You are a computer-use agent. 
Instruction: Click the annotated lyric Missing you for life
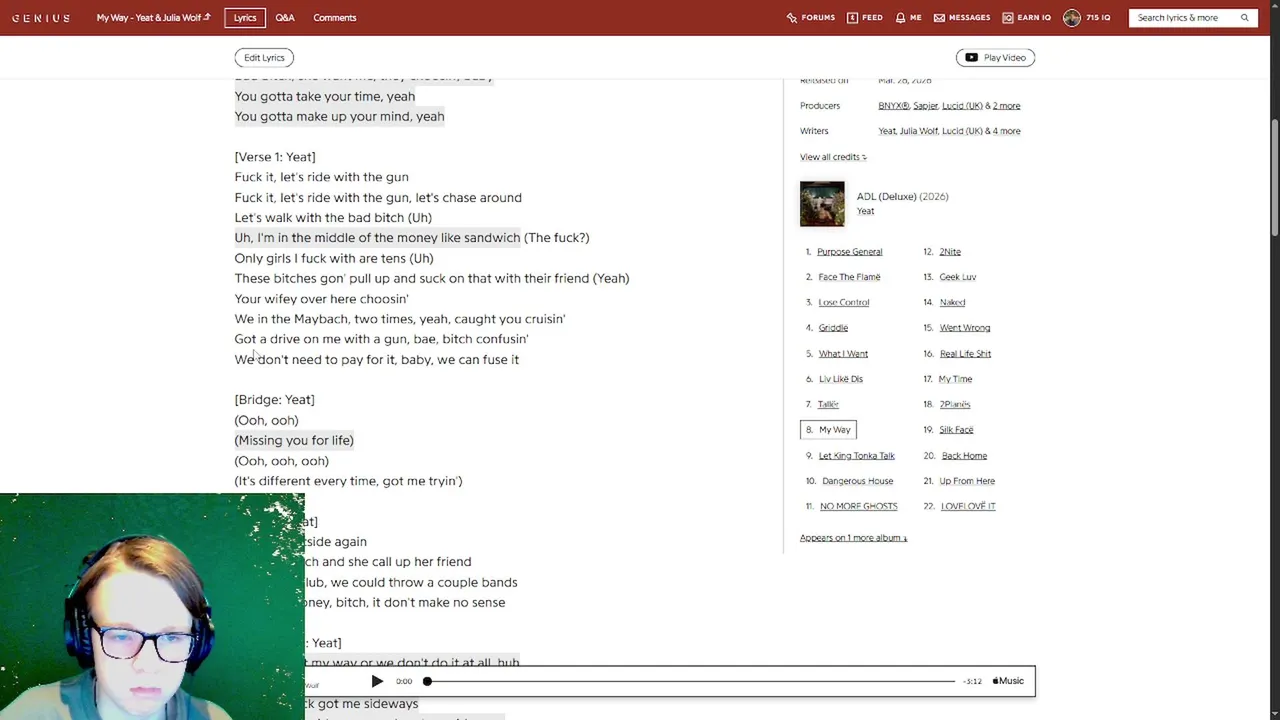click(294, 440)
